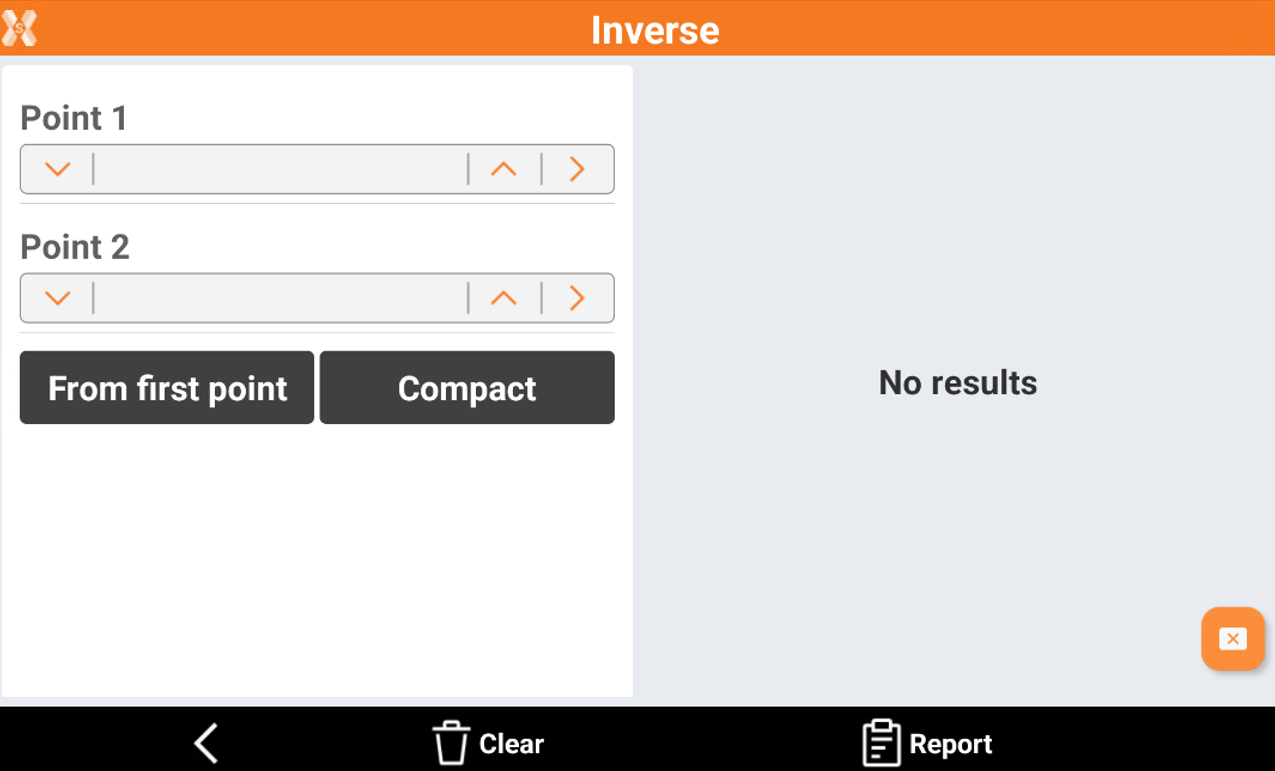
Task: Tap the orange floating delete button
Action: [1232, 639]
